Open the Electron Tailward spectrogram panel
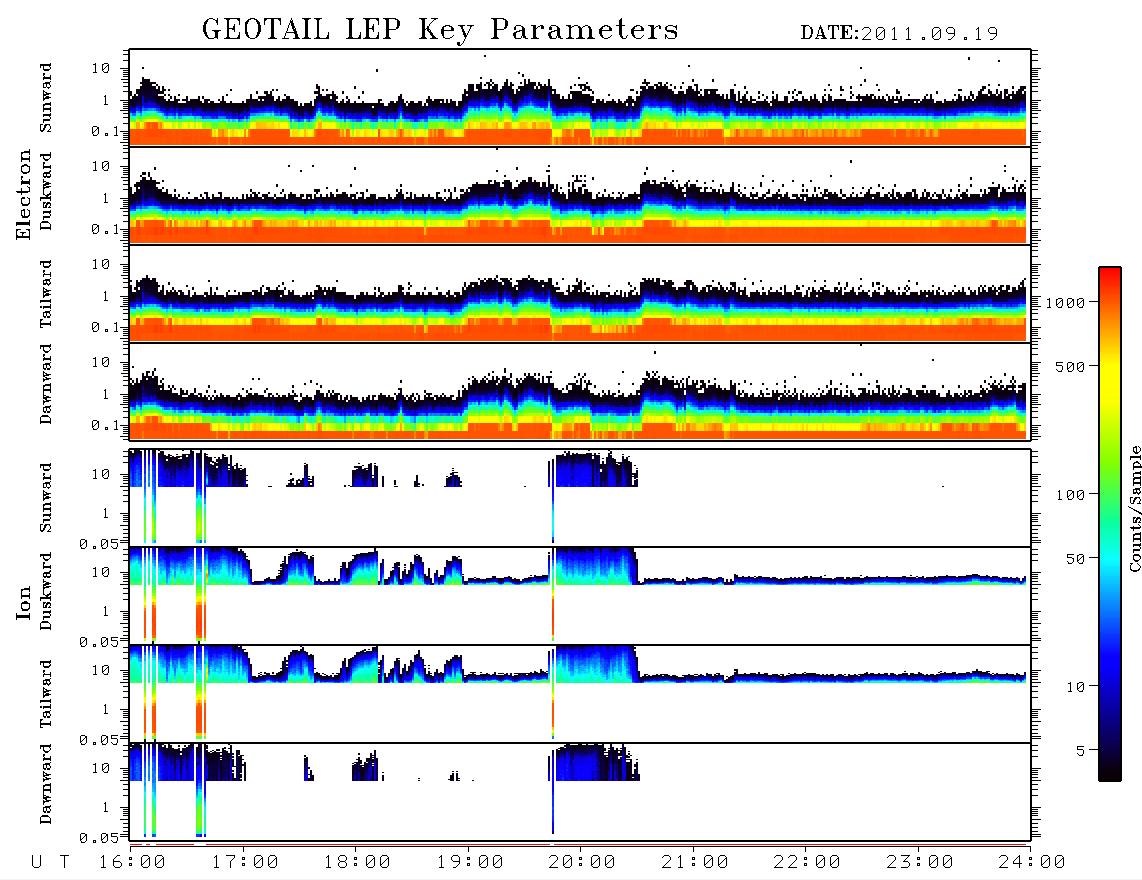Viewport: 1142px width, 880px height. tap(580, 293)
